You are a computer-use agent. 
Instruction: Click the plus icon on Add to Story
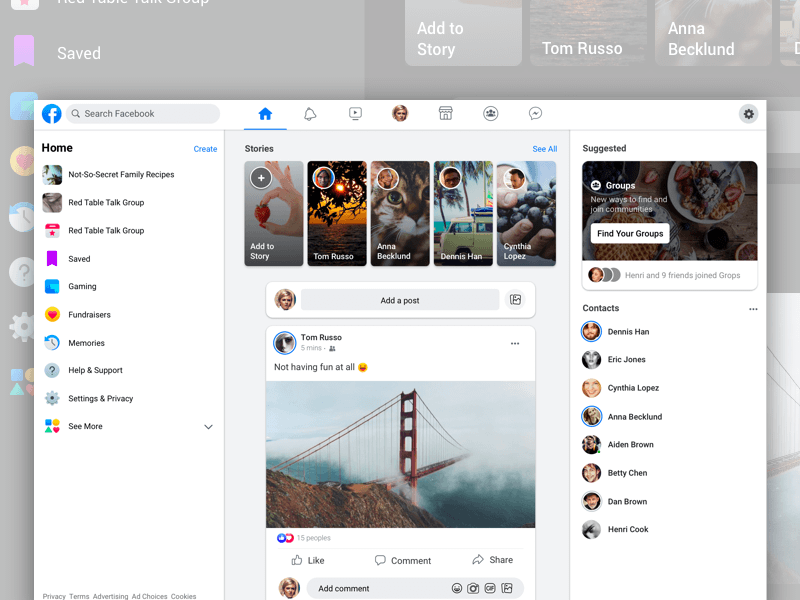point(261,178)
